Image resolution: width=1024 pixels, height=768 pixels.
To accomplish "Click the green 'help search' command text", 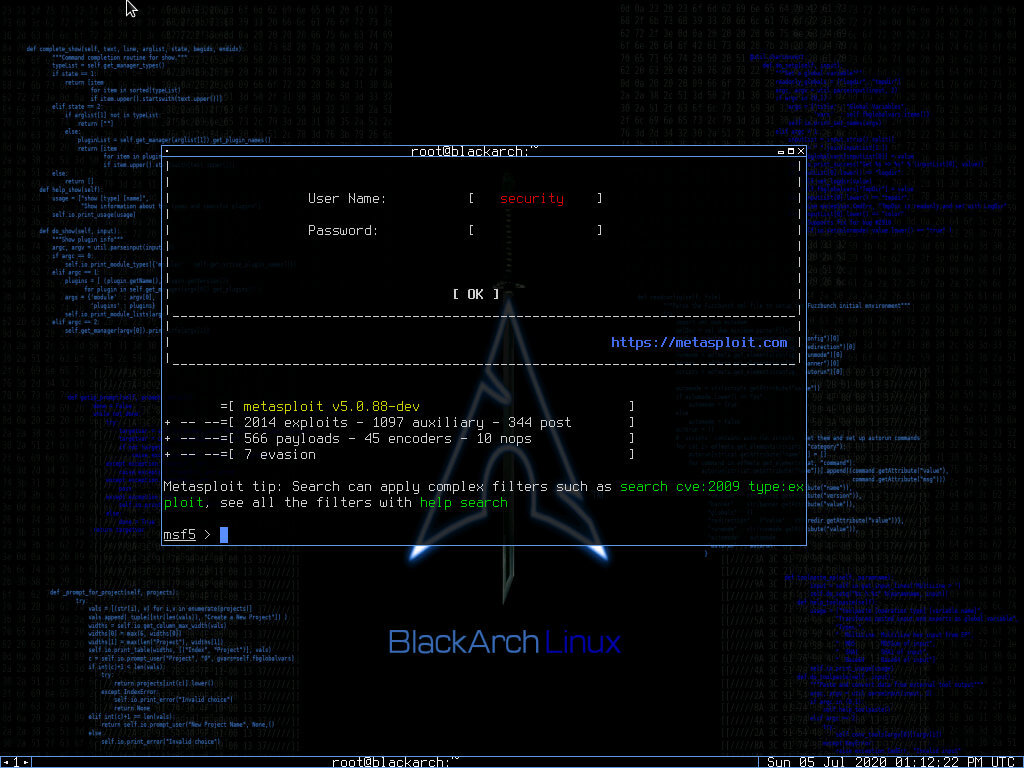I will pyautogui.click(x=464, y=503).
